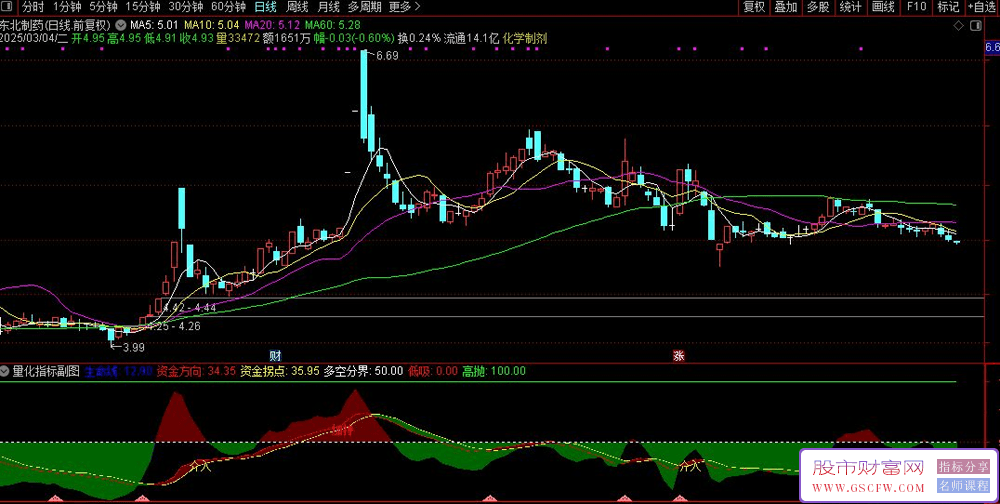Click the 资金拐点: 35.95 indicator label
Screen dimensions: 1000x504
pos(279,371)
